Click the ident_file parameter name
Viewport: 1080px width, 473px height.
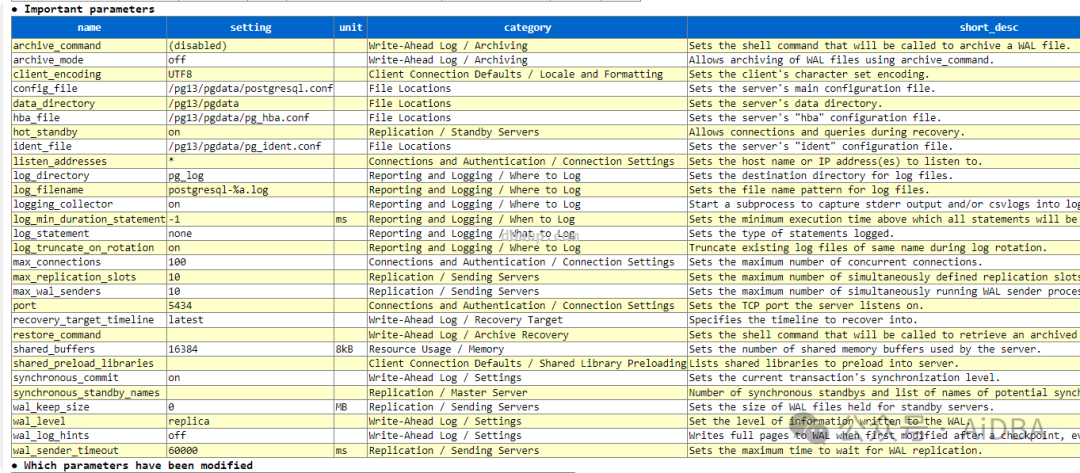tap(43, 147)
